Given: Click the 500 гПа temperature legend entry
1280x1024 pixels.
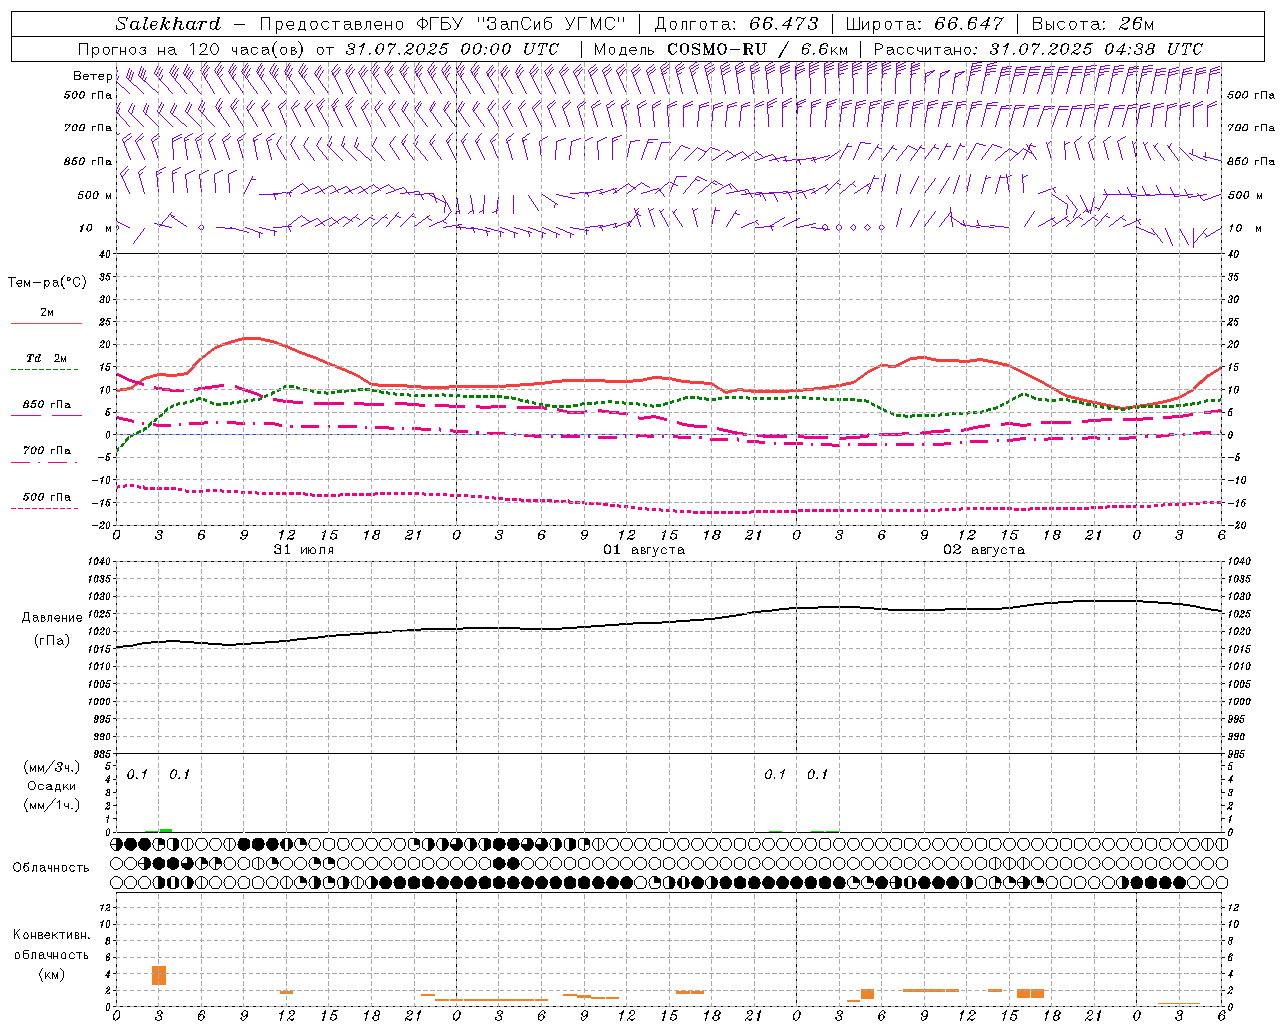Looking at the screenshot, I should tap(47, 497).
